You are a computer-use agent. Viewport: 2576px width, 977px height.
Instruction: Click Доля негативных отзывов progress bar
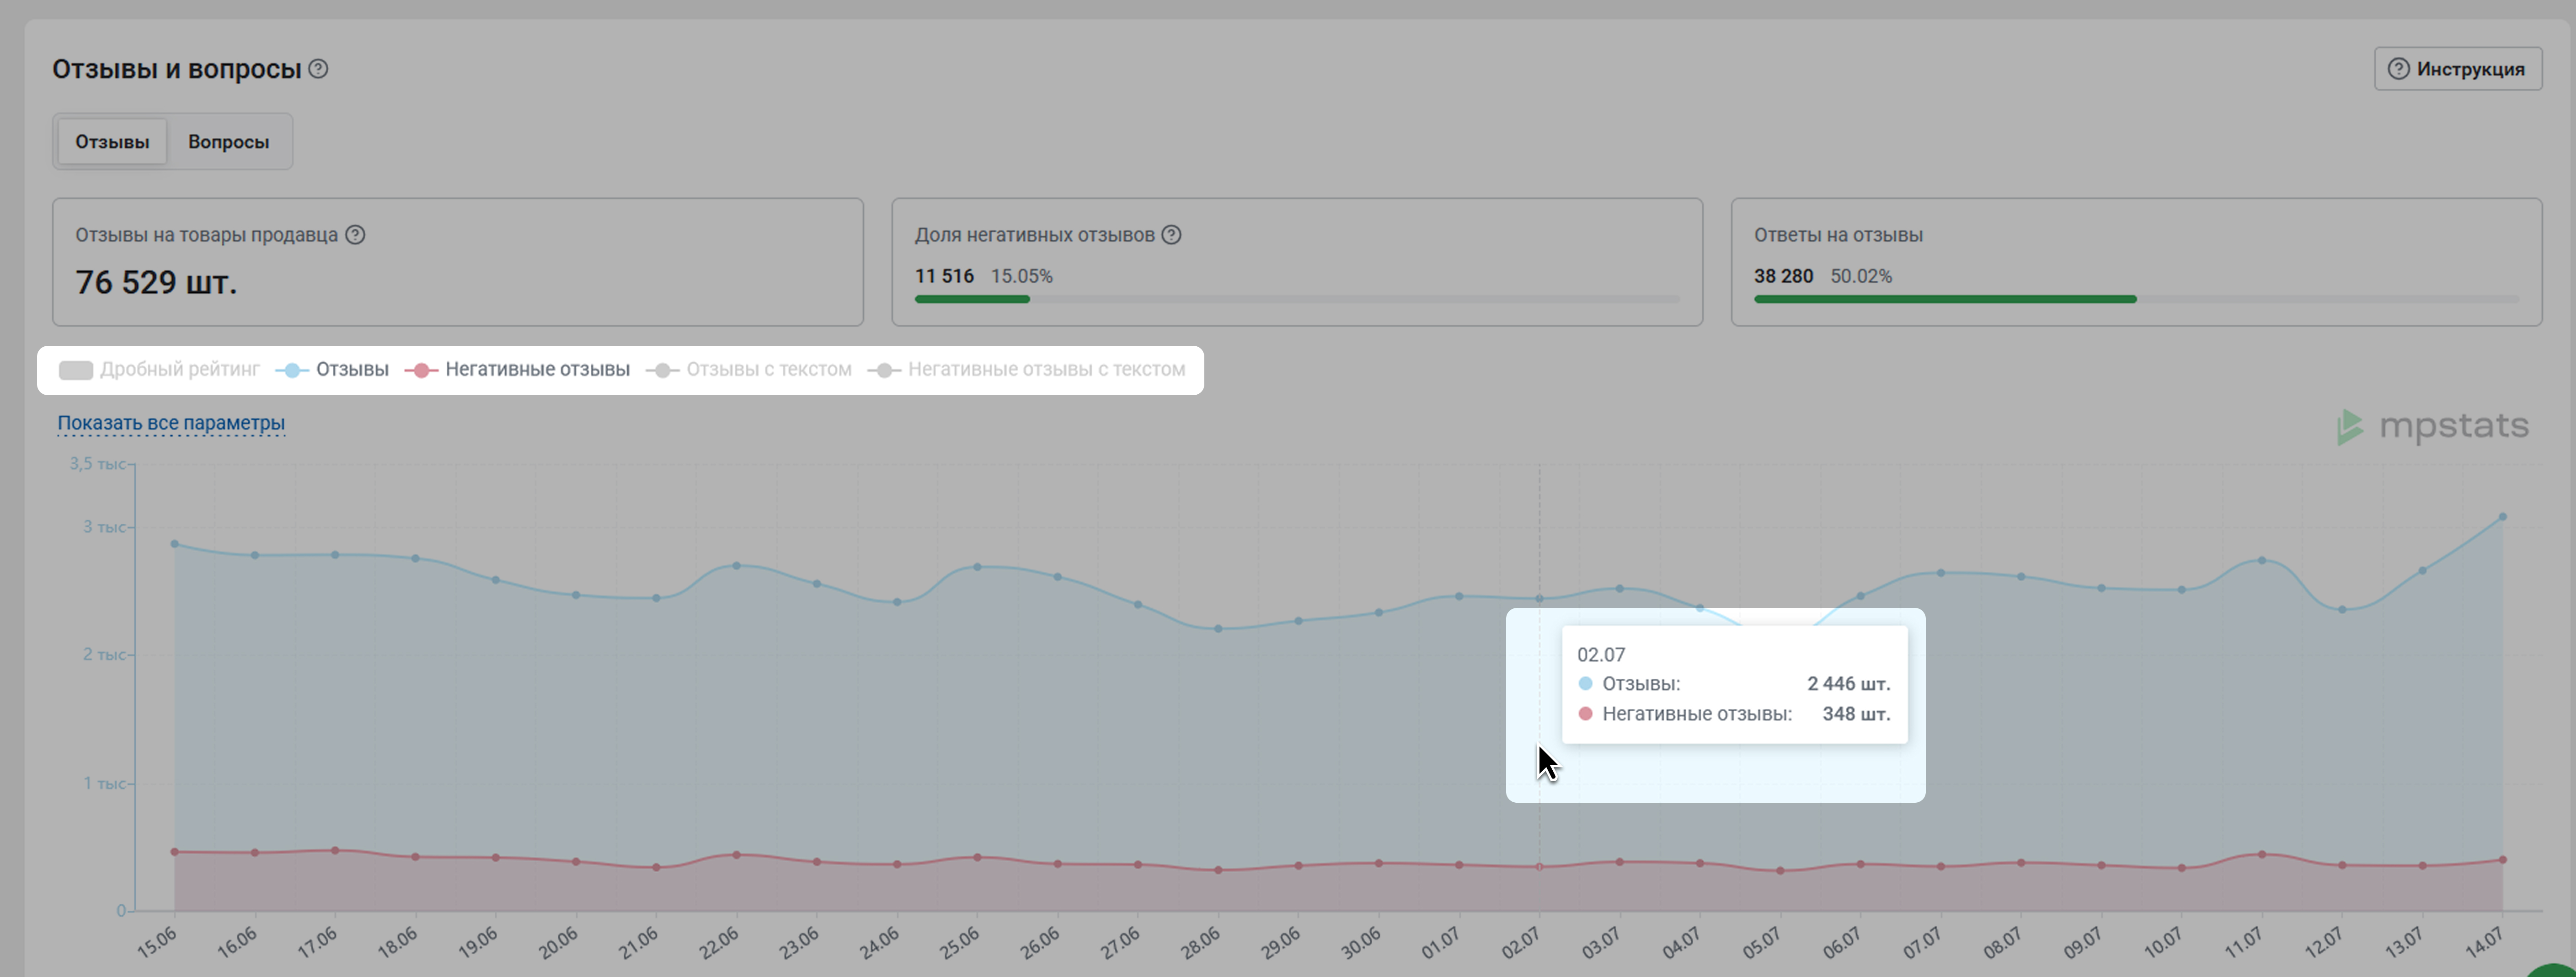pyautogui.click(x=1297, y=299)
